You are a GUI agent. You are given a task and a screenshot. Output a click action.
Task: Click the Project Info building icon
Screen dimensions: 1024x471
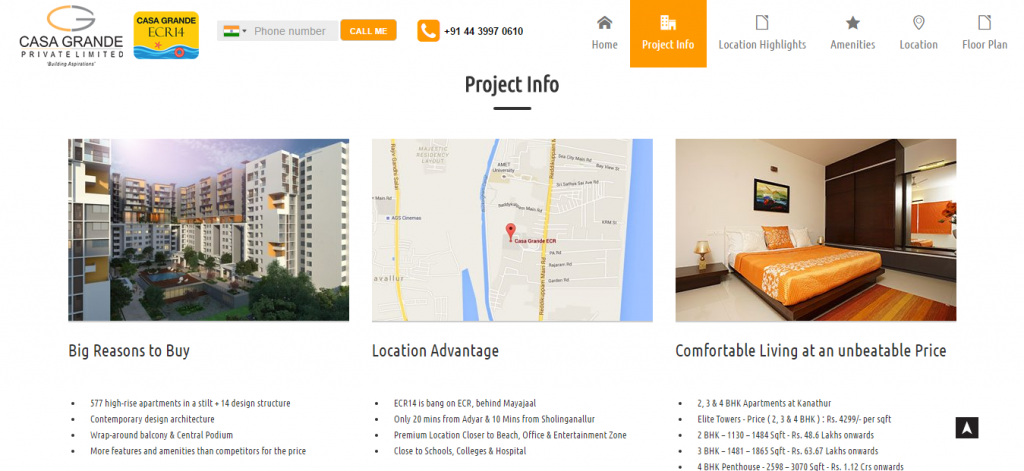tap(668, 23)
